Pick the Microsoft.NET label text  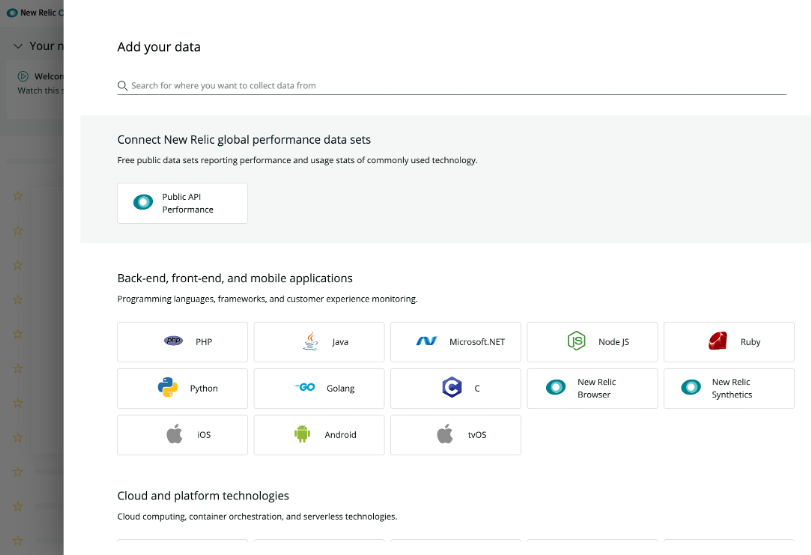pyautogui.click(x=477, y=342)
